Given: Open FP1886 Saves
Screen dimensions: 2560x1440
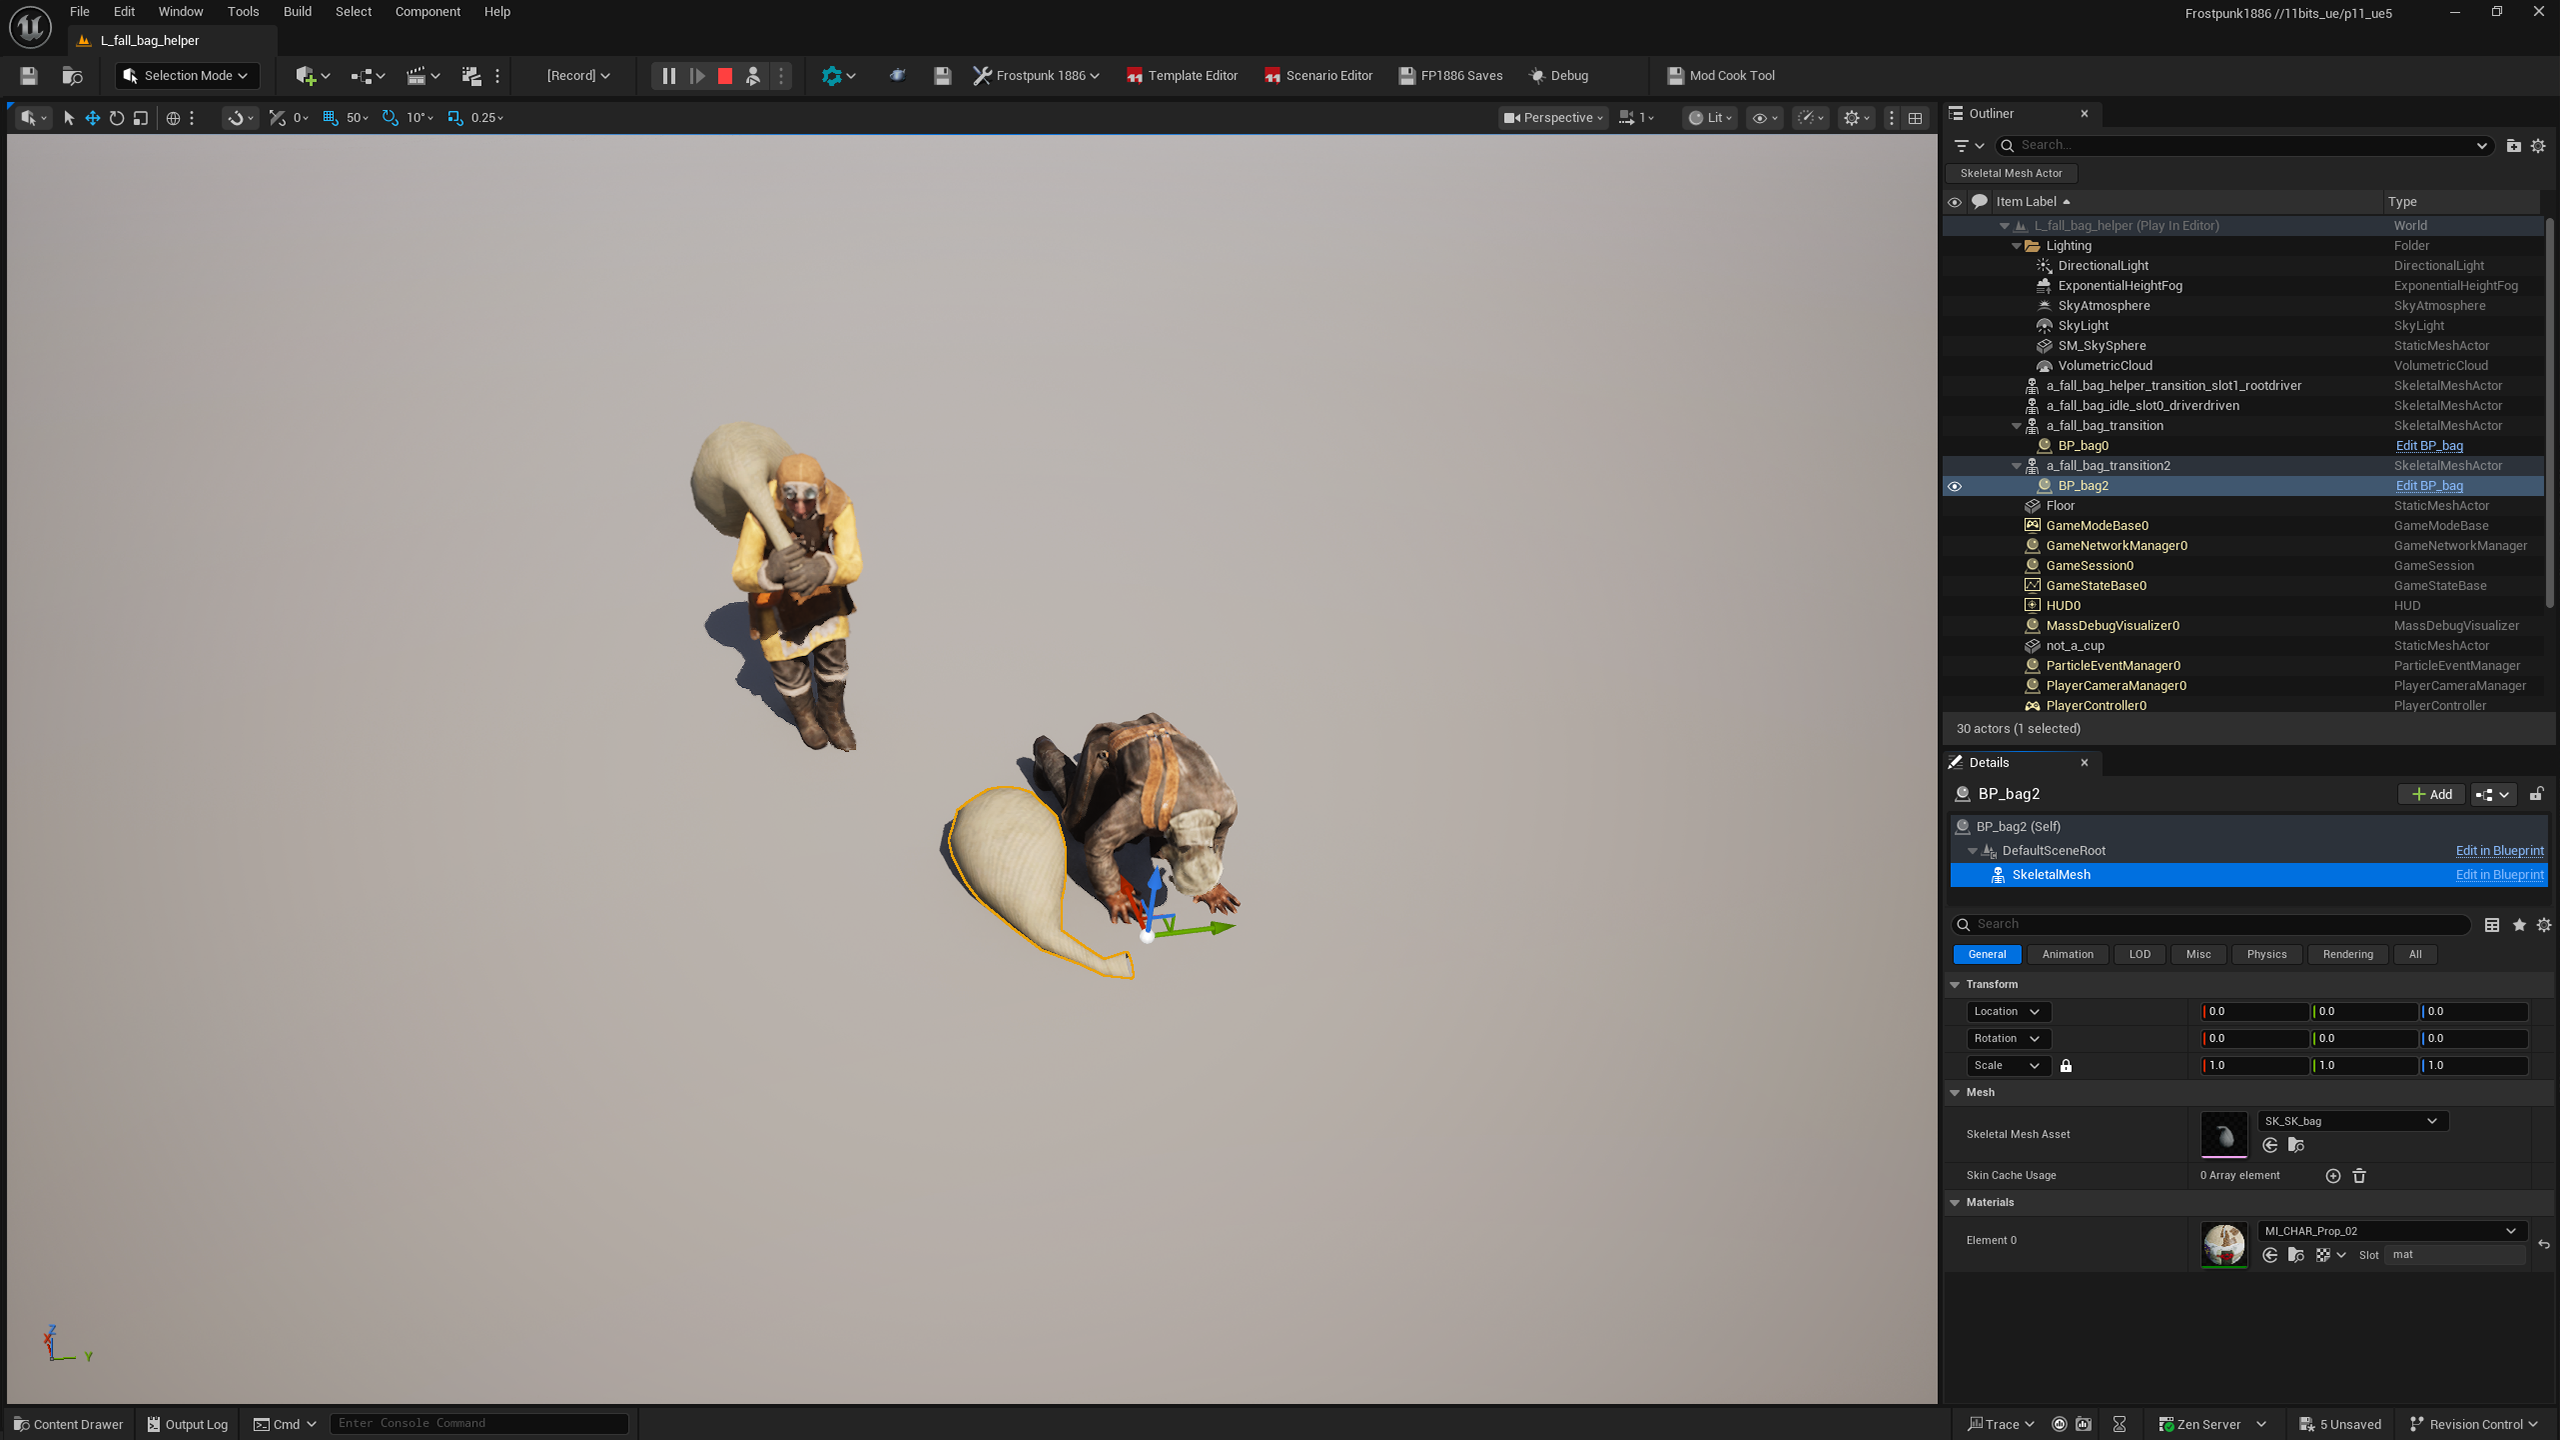Looking at the screenshot, I should [x=1451, y=76].
